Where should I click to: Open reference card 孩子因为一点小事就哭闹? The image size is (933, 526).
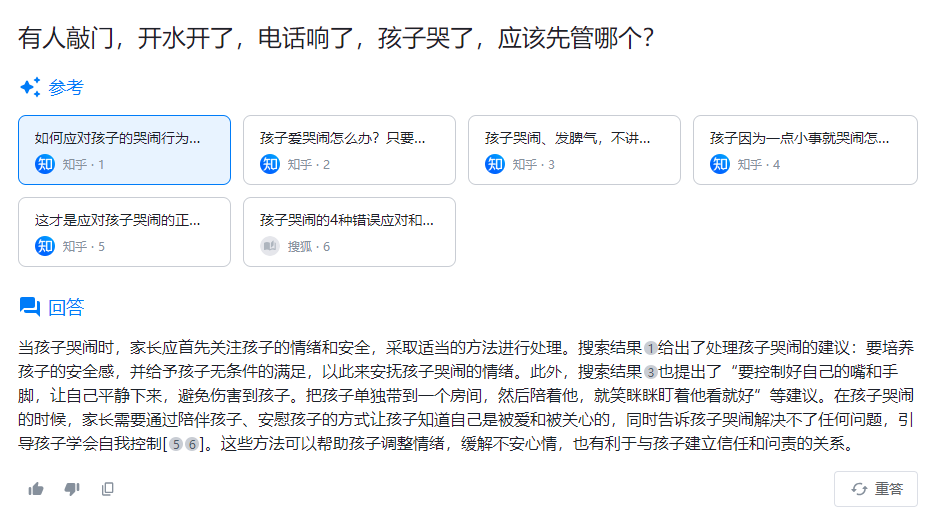pyautogui.click(x=805, y=150)
